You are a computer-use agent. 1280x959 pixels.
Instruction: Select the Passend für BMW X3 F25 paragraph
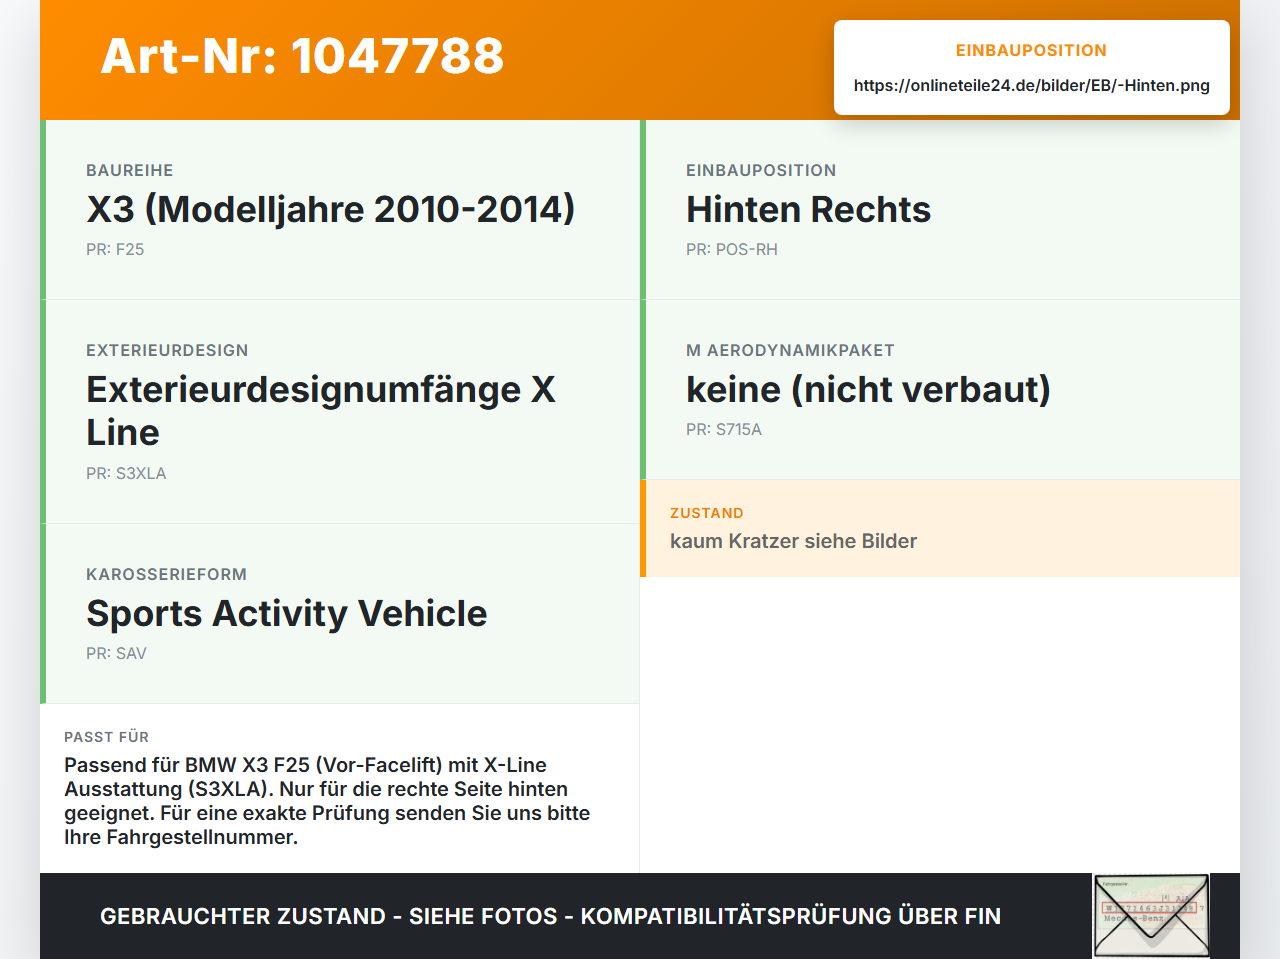click(327, 801)
